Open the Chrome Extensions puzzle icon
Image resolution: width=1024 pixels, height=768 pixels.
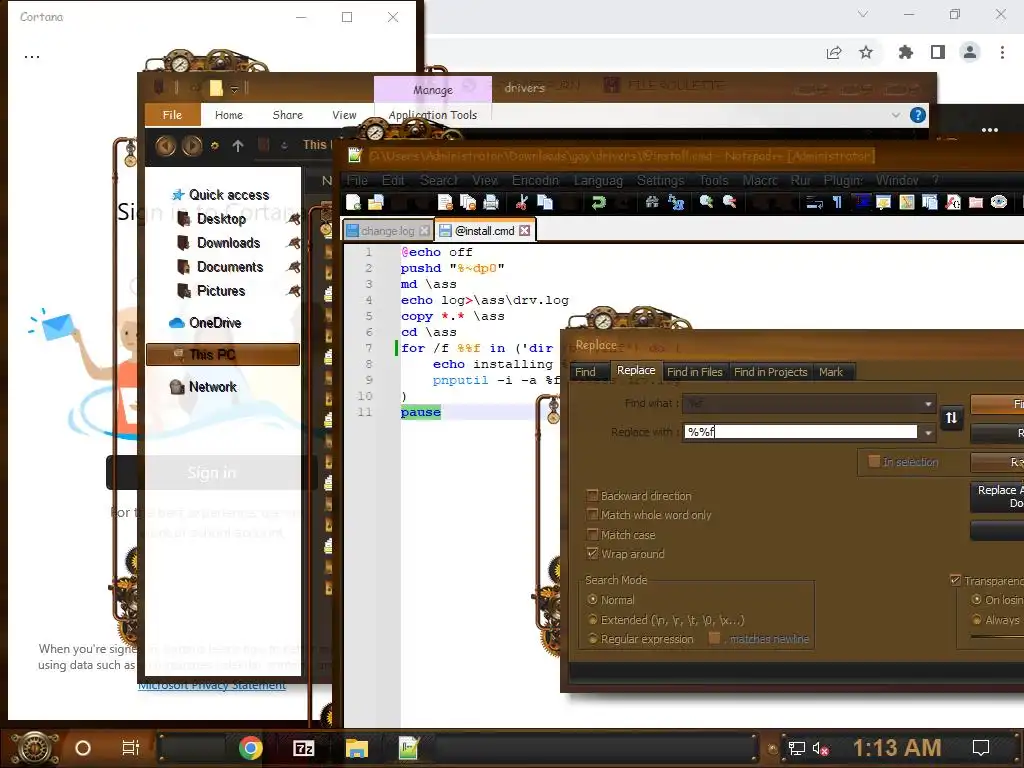click(x=905, y=52)
